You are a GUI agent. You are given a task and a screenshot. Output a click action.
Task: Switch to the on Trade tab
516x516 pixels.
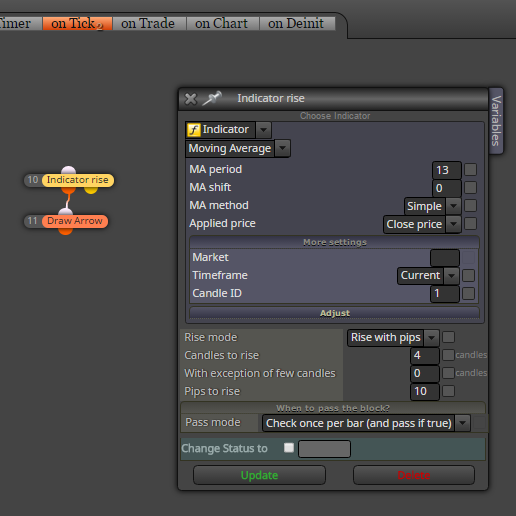click(x=148, y=23)
